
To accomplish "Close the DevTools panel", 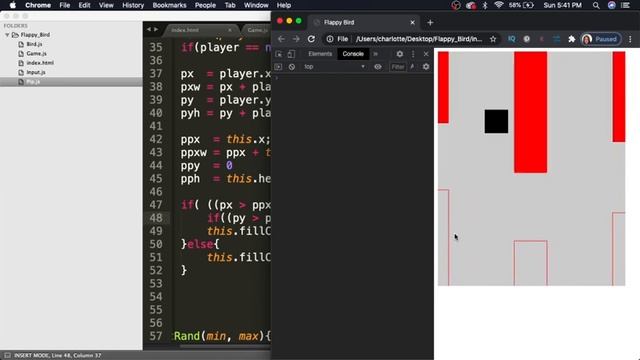I will pos(426,54).
